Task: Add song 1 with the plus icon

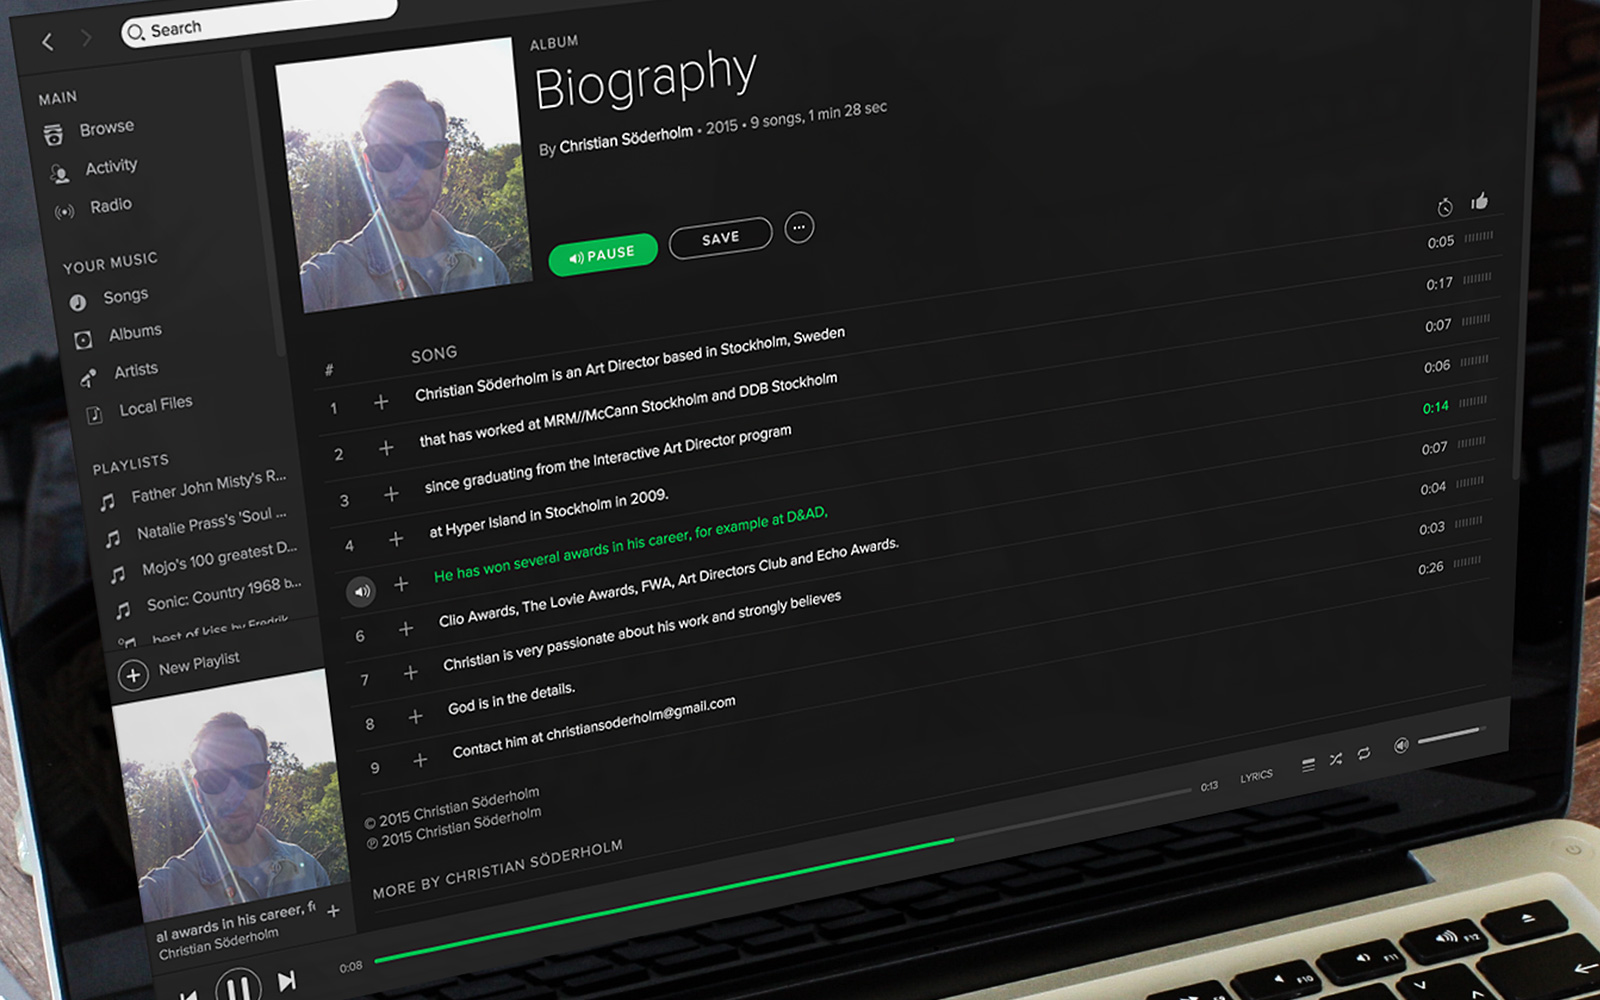Action: (380, 402)
